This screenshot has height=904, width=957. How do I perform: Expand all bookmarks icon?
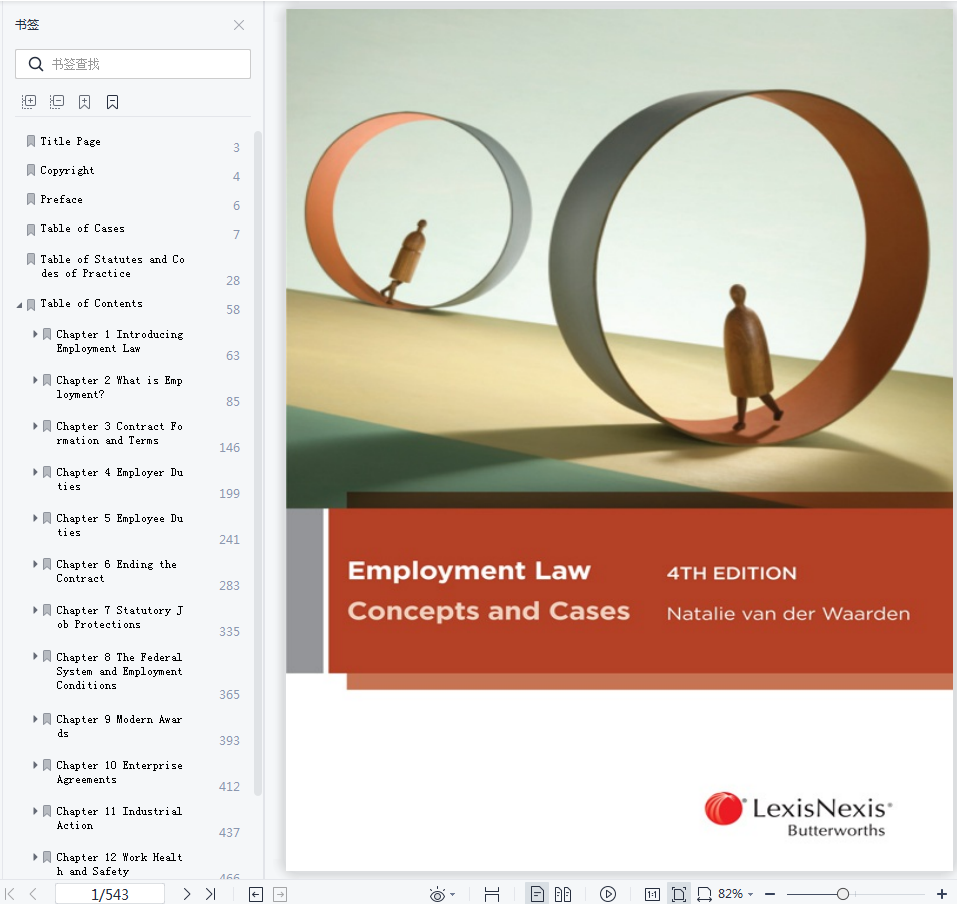[29, 102]
